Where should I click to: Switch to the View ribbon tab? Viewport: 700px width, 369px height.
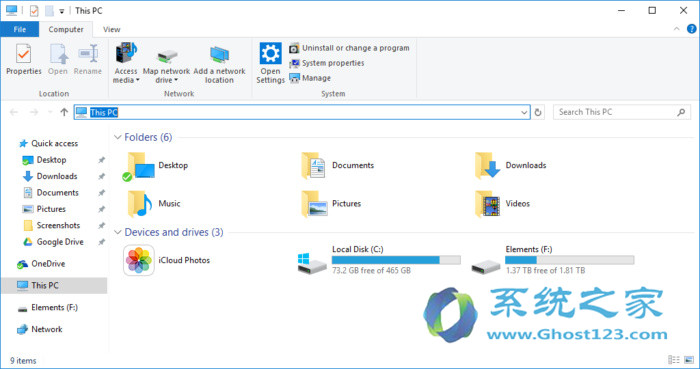(112, 29)
